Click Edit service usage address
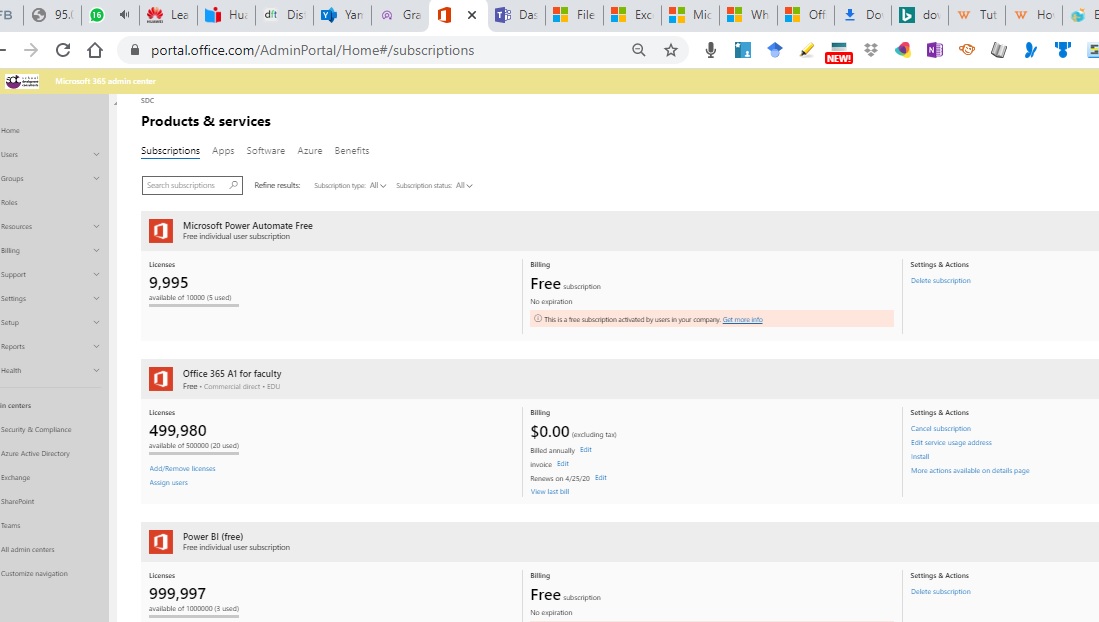The width and height of the screenshot is (1099, 622). tap(951, 442)
